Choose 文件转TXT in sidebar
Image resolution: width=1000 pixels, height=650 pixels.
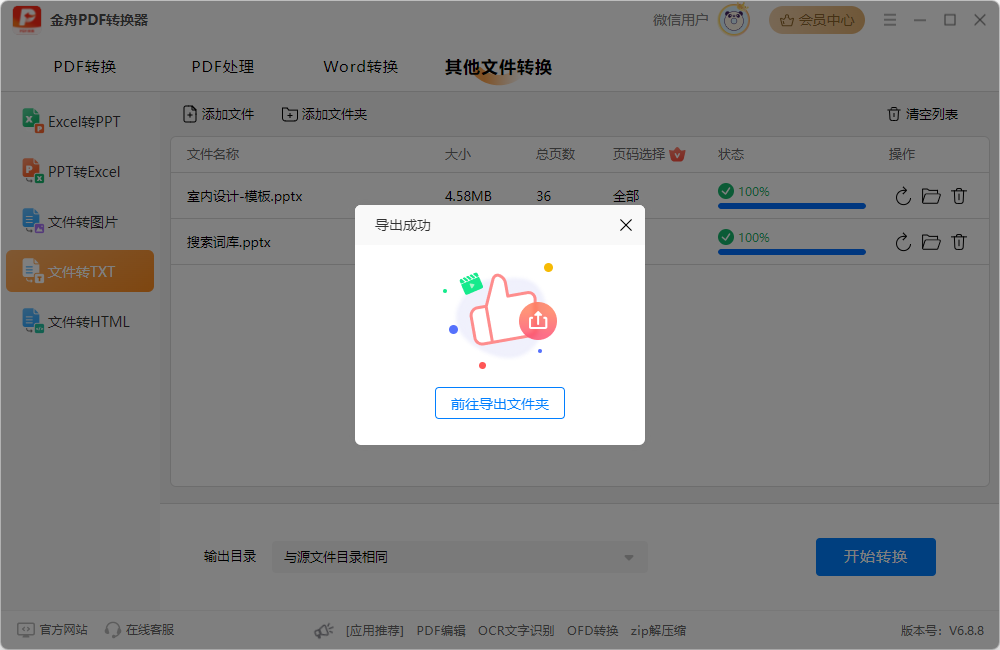tap(80, 271)
